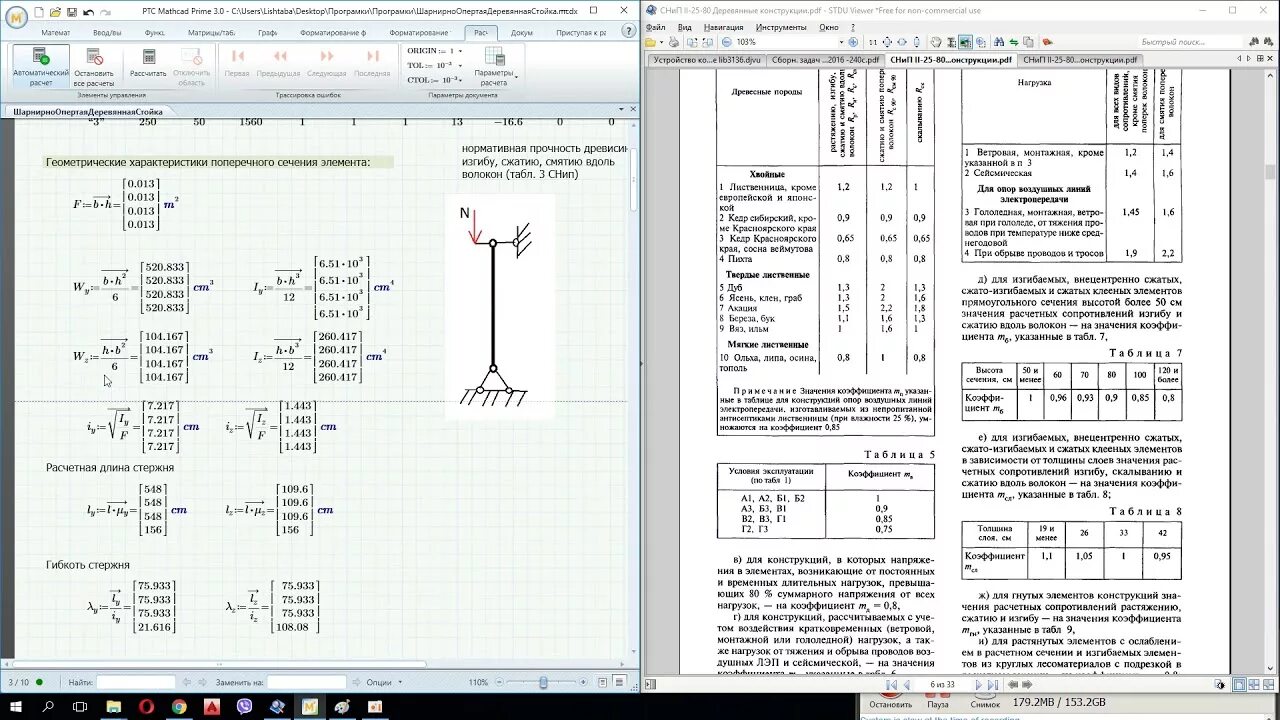
Task: Open the Файл menu in STDU Viewer
Action: point(656,27)
